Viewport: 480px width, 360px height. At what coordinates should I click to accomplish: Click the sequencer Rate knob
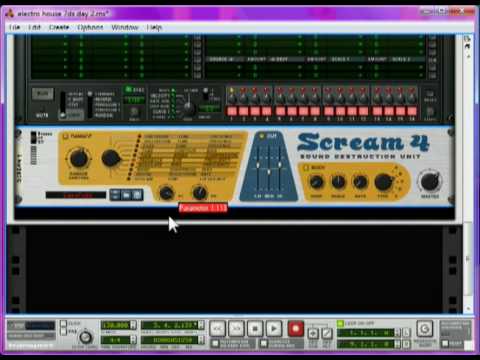point(134,112)
